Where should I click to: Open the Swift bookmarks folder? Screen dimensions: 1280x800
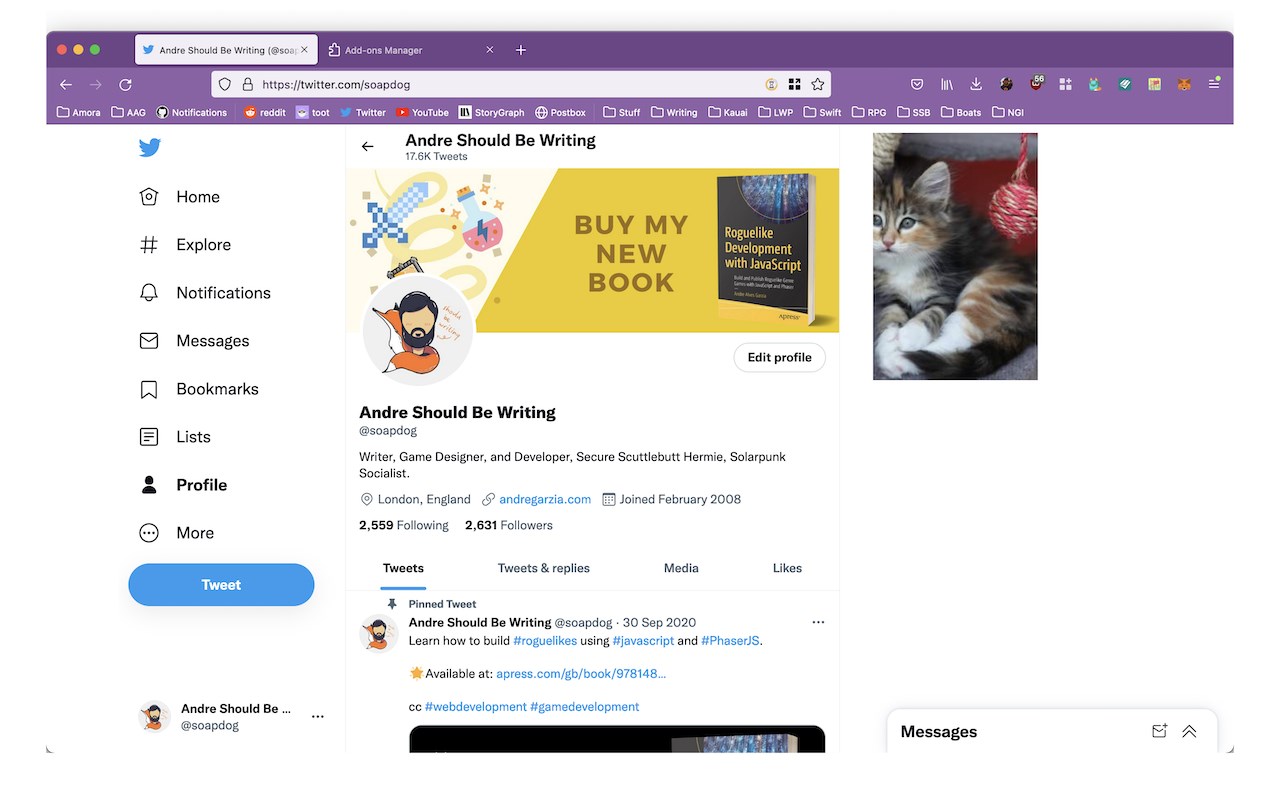coord(823,112)
